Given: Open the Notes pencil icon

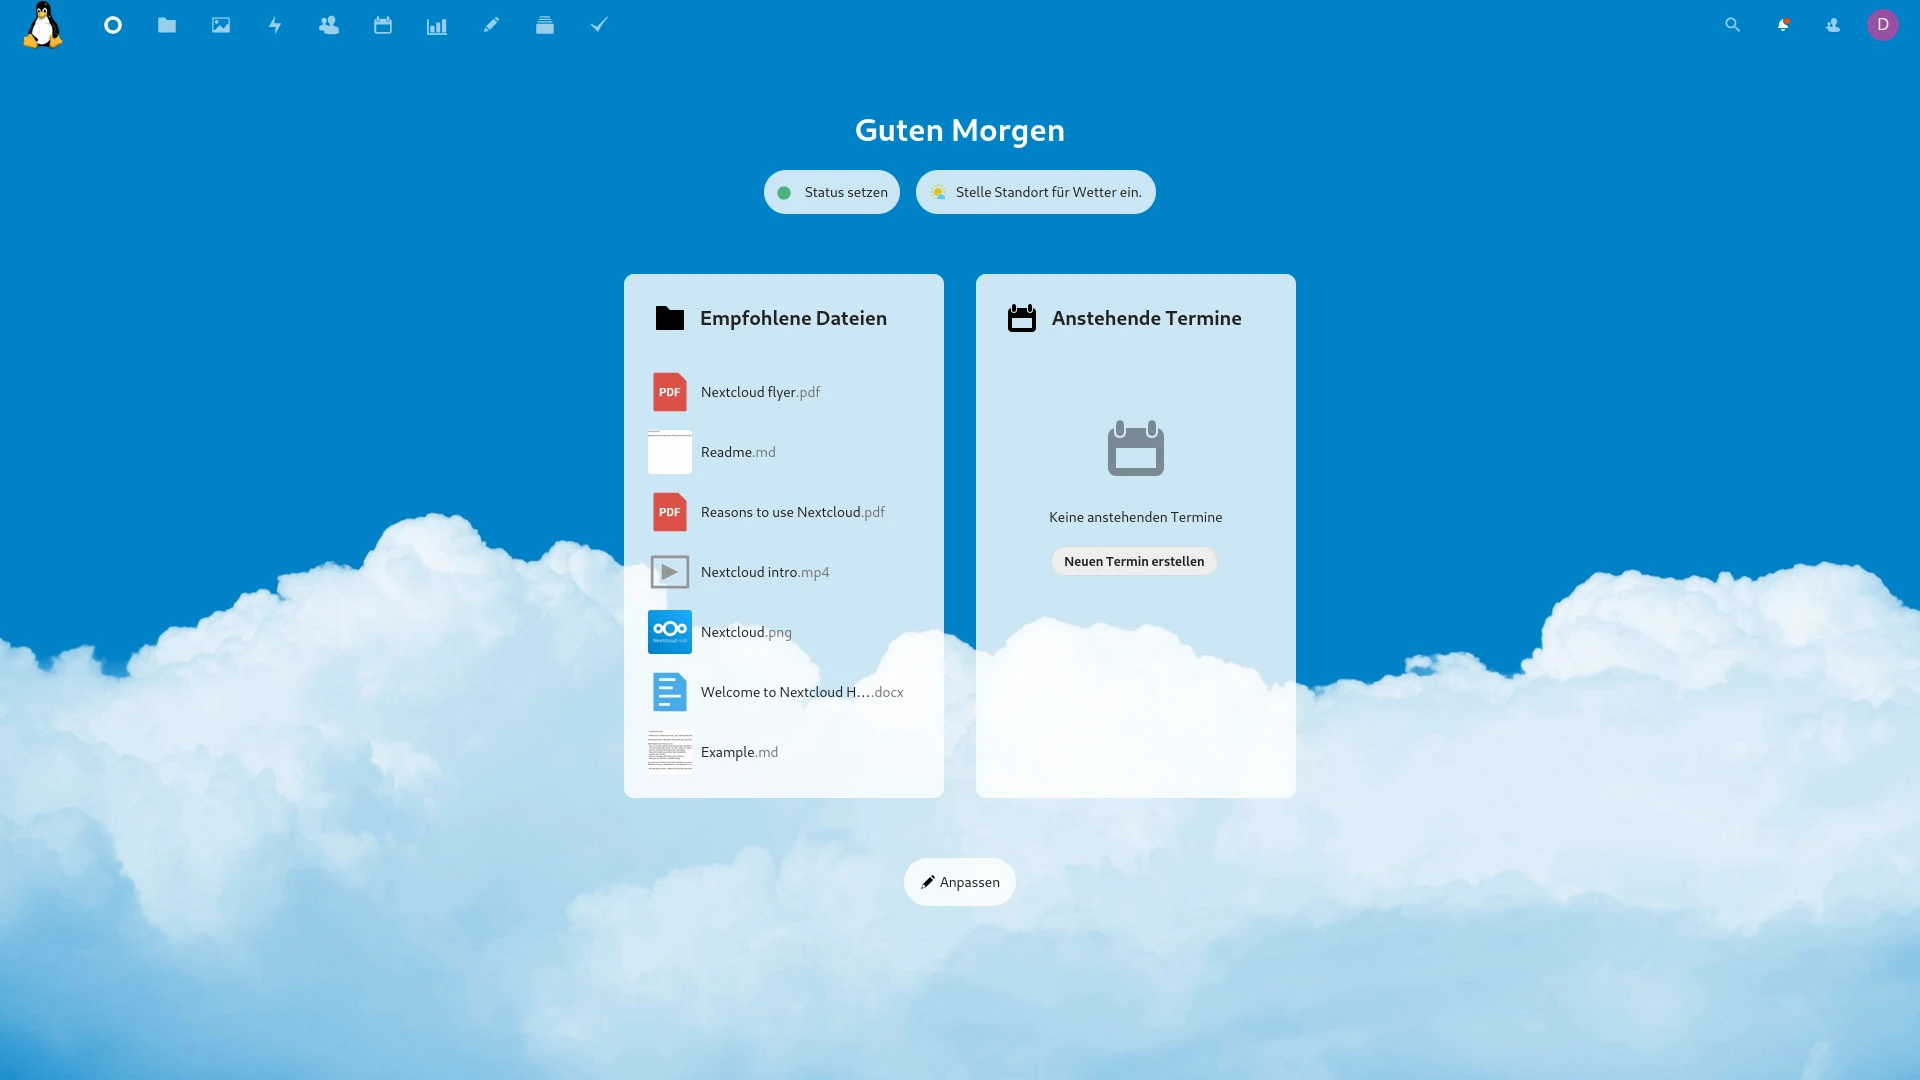Looking at the screenshot, I should point(491,25).
